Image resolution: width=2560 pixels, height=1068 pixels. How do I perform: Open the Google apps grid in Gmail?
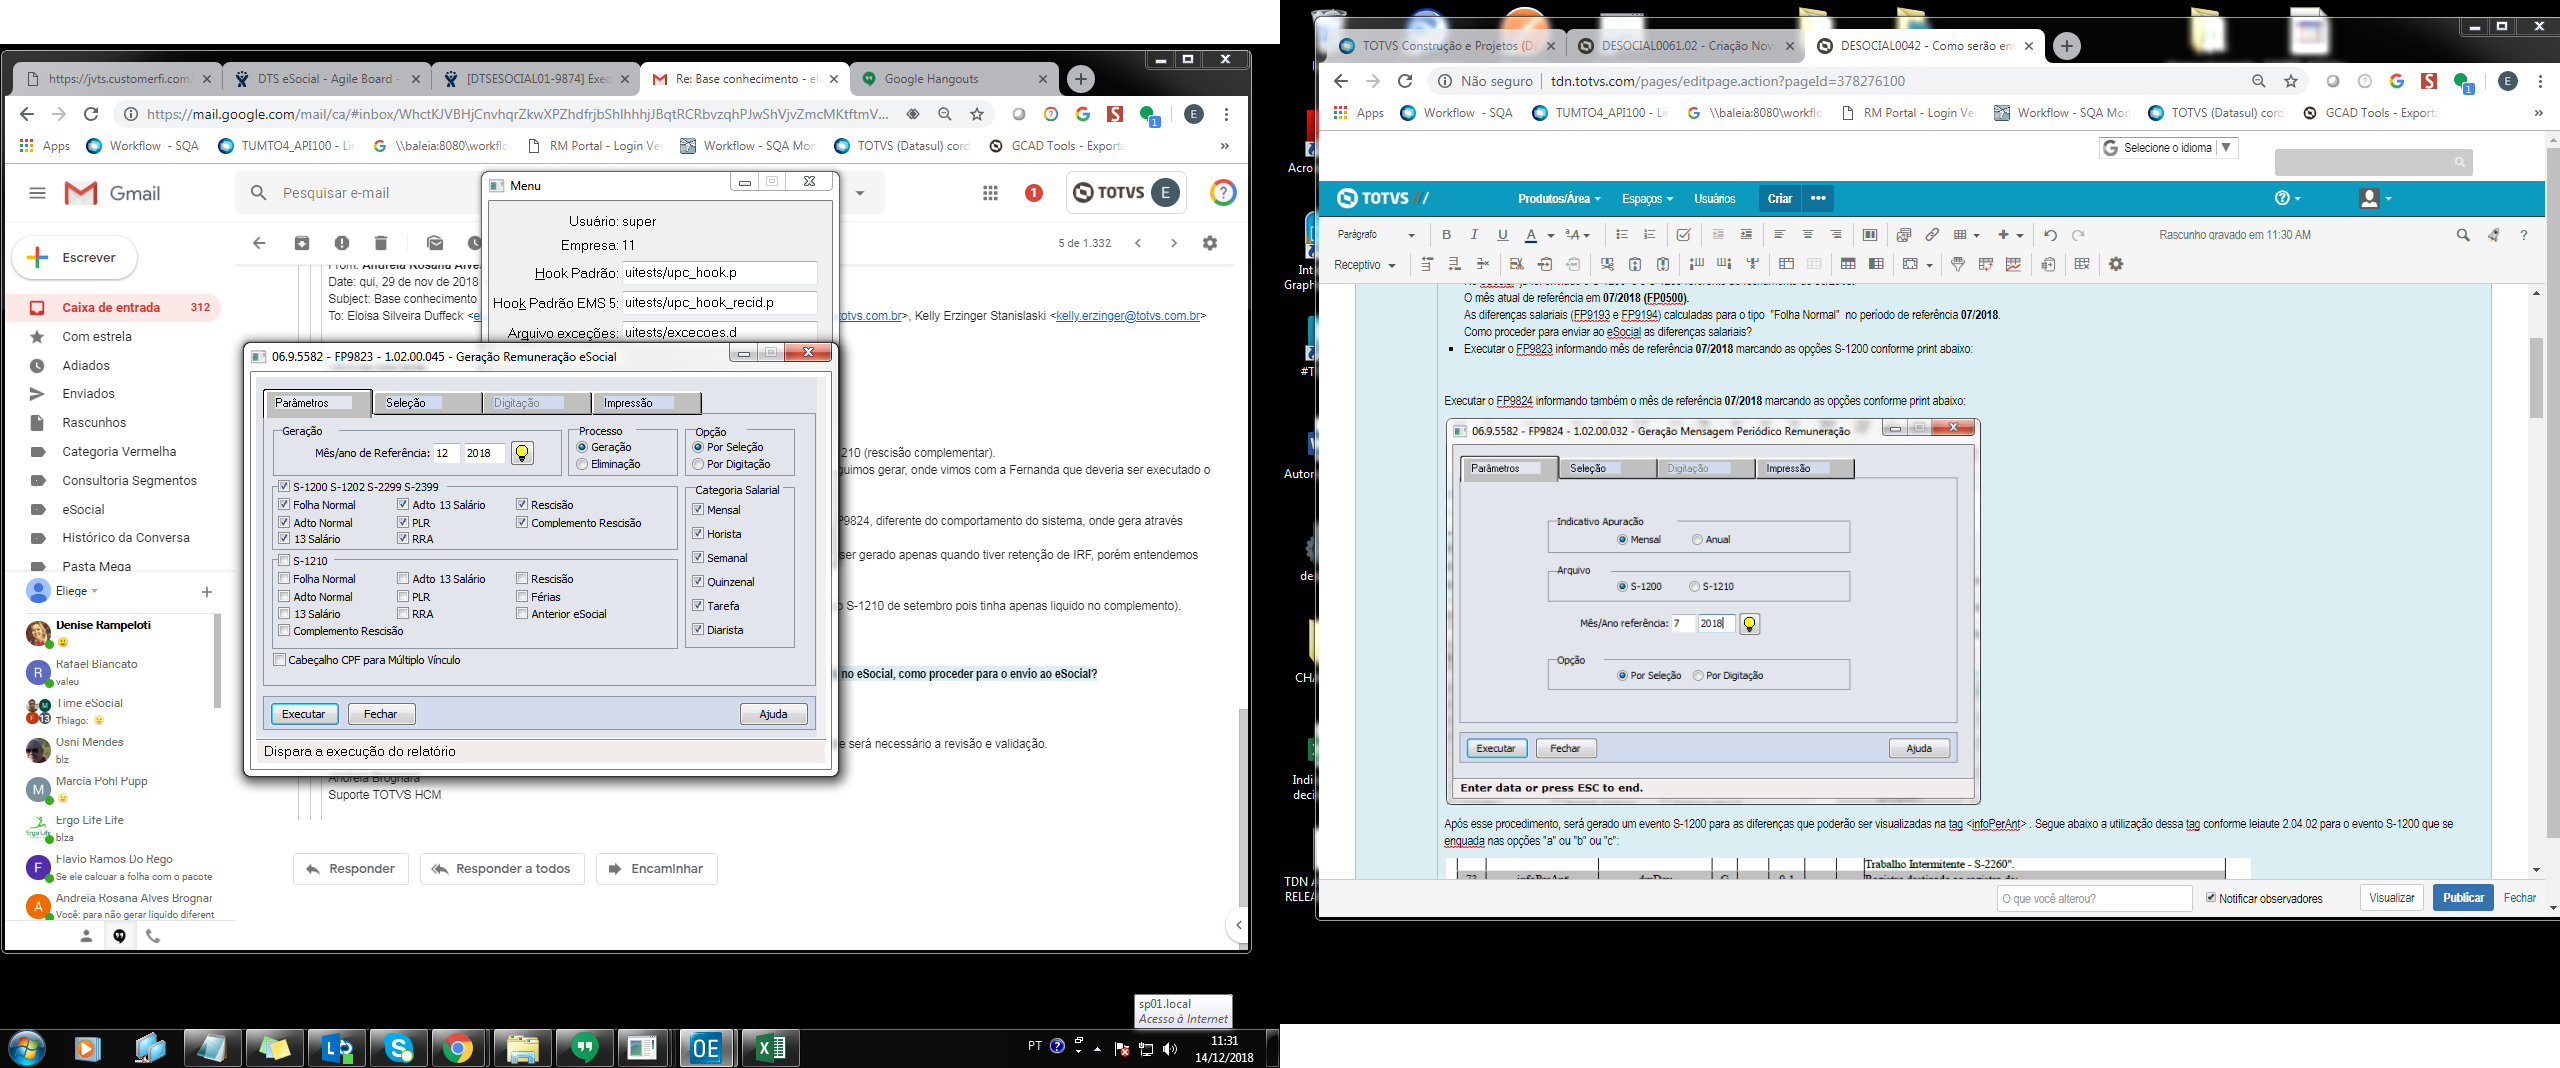pyautogui.click(x=990, y=193)
